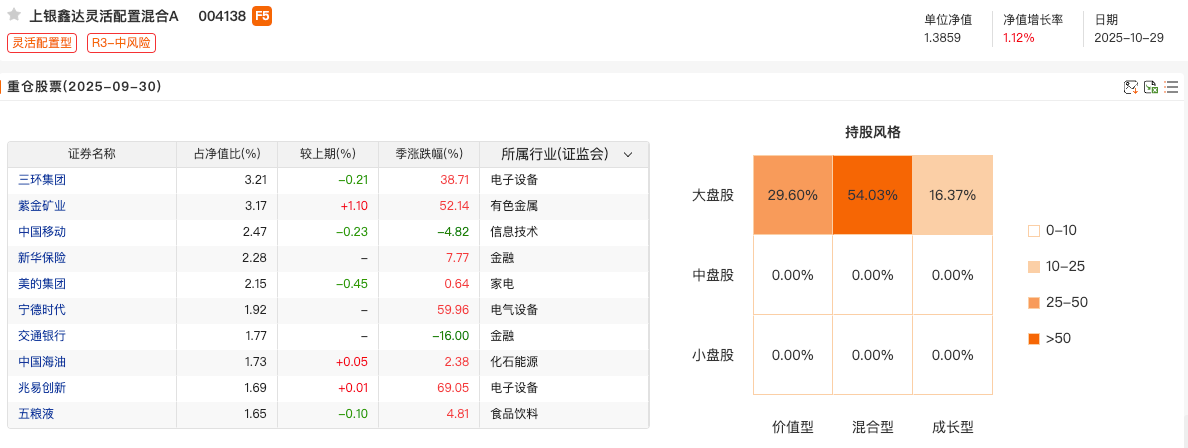The width and height of the screenshot is (1188, 448).
Task: Click the >50 legend color swatch
Action: point(1034,339)
